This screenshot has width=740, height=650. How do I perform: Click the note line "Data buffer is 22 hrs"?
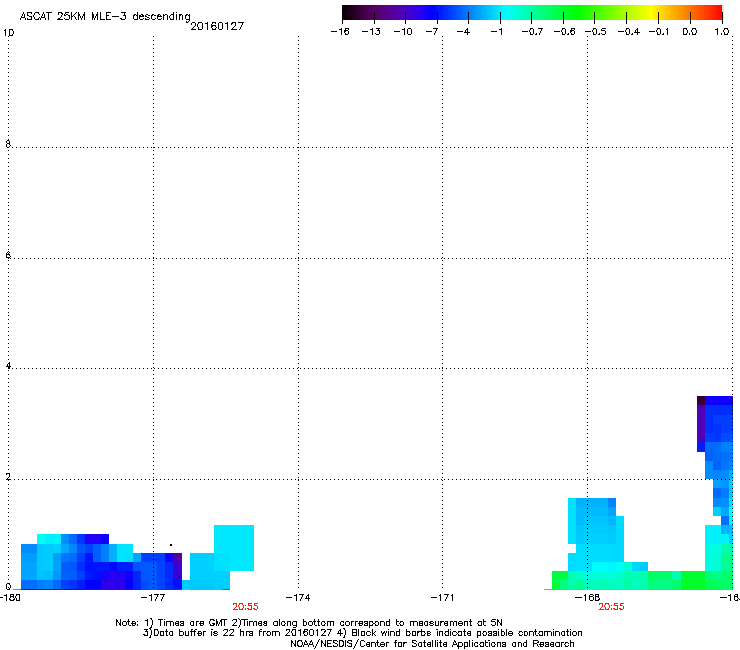pos(362,633)
